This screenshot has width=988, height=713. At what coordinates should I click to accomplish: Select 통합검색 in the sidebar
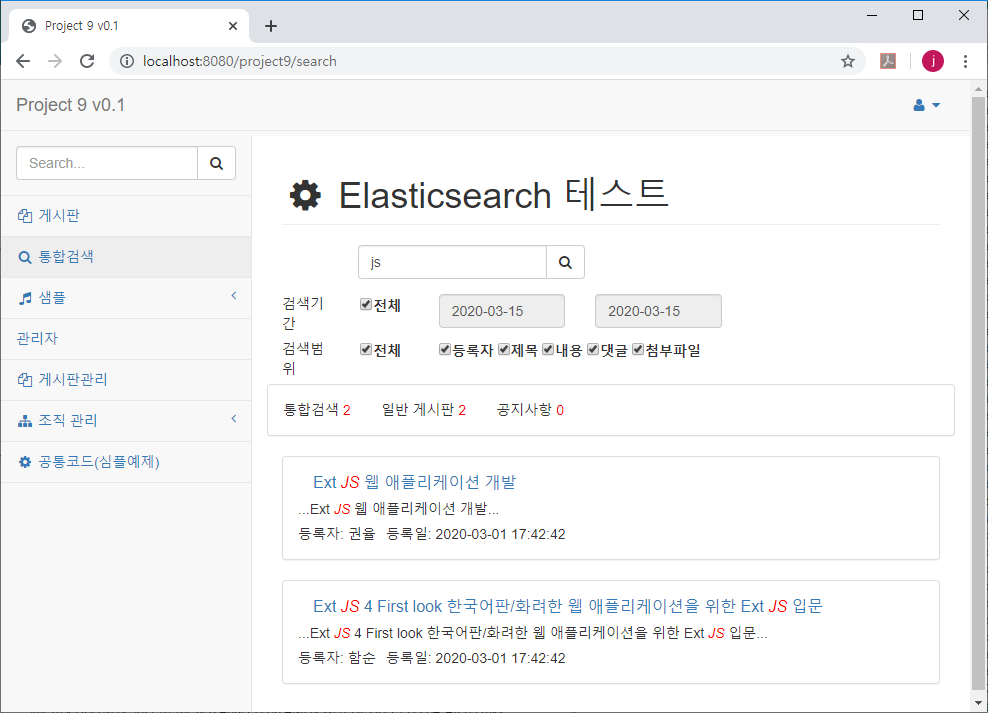coord(126,257)
